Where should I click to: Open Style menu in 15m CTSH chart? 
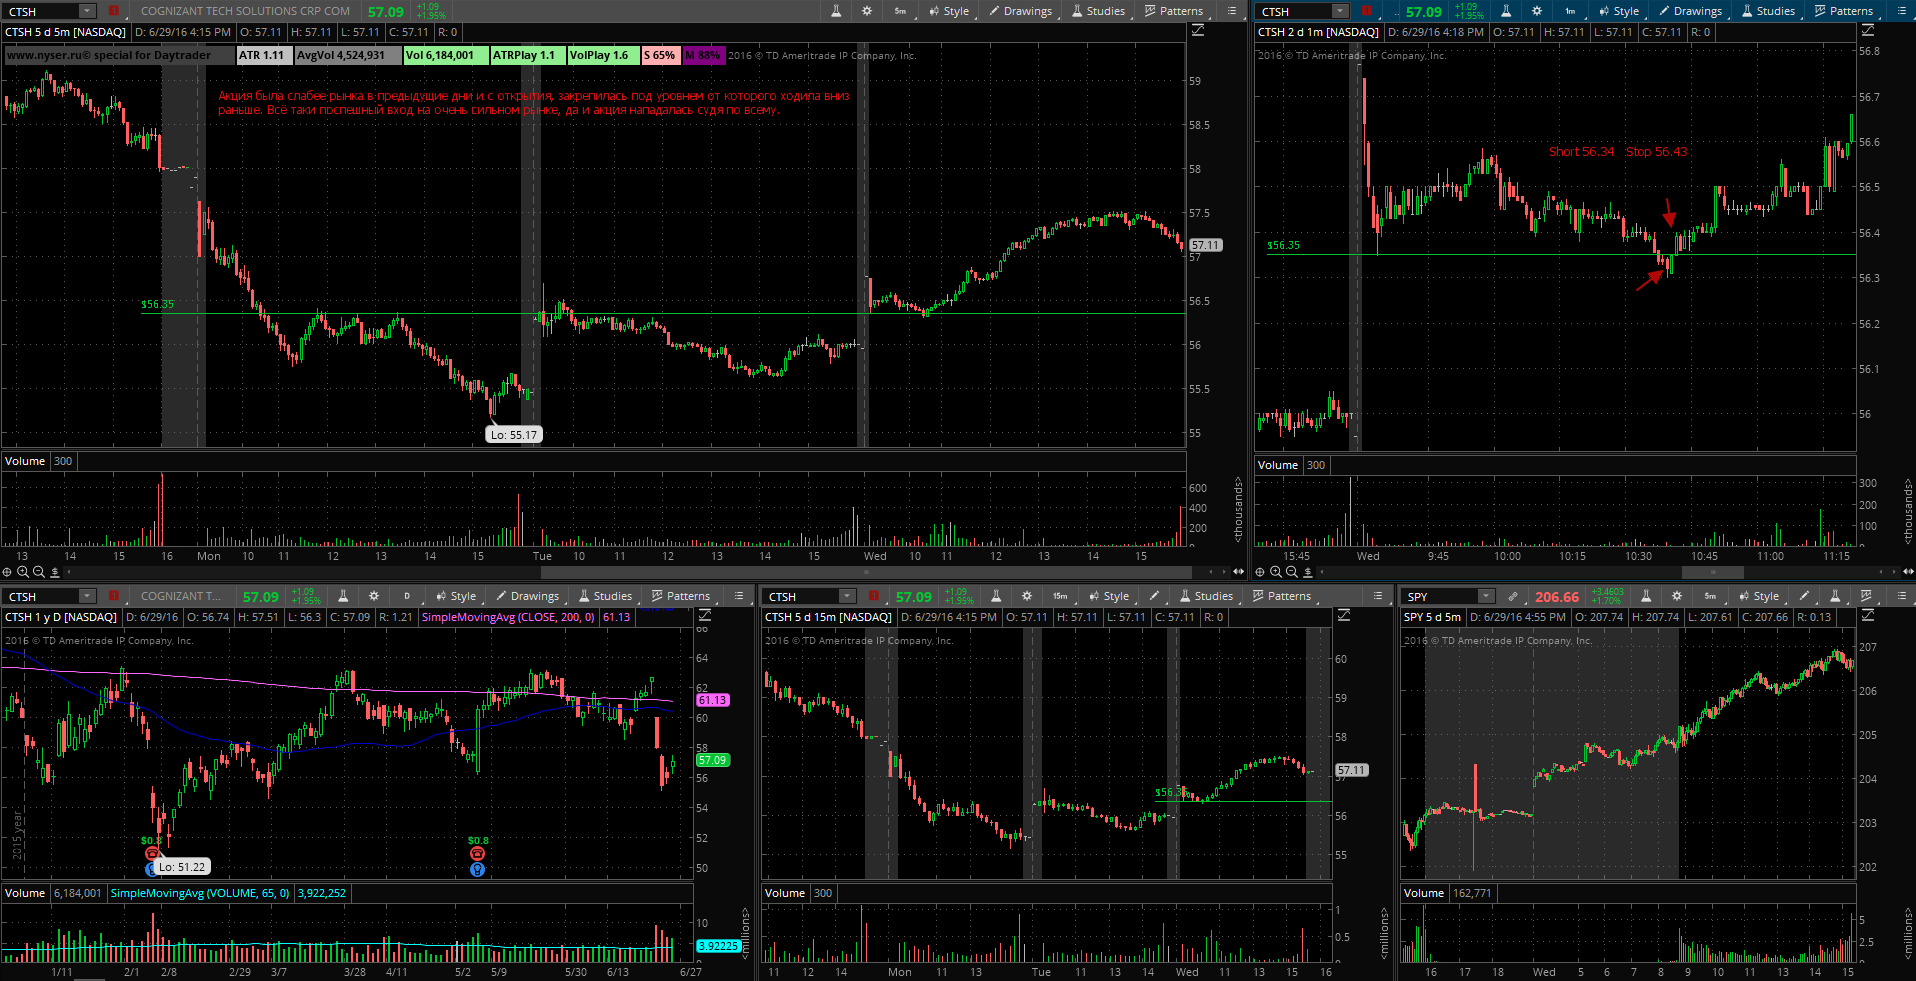[1108, 596]
